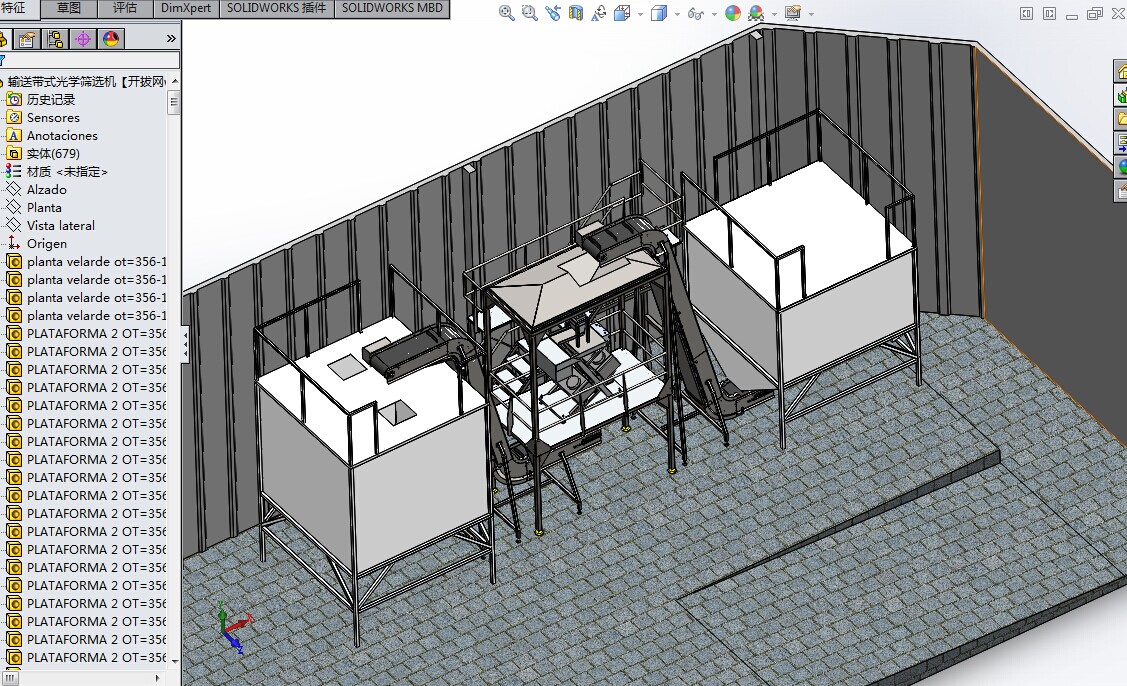Click left white hopper bin in model
Screen dimensions: 1127x686
pos(374,460)
